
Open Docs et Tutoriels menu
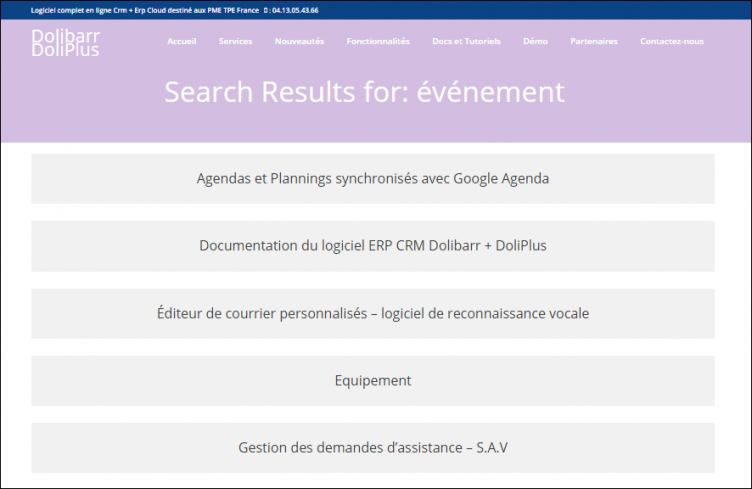pyautogui.click(x=466, y=41)
